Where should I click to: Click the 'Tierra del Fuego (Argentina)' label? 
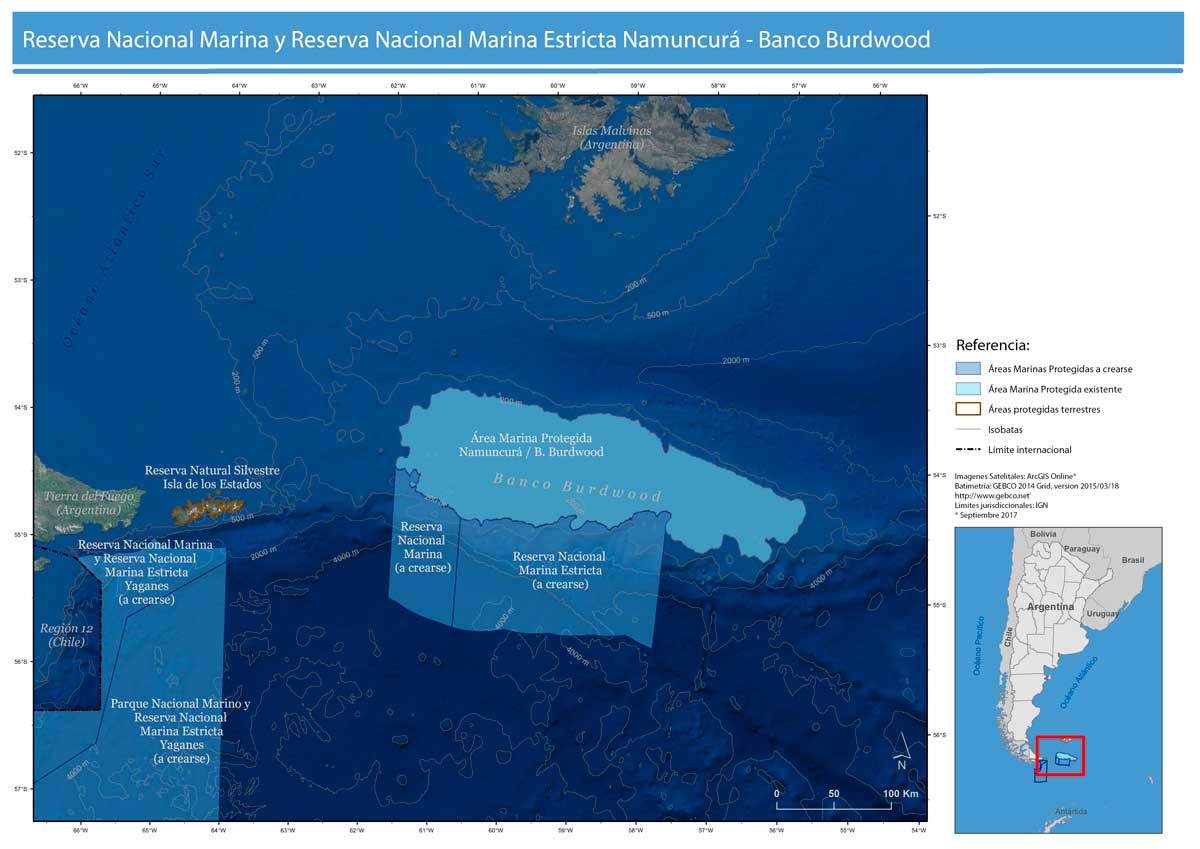click(88, 503)
